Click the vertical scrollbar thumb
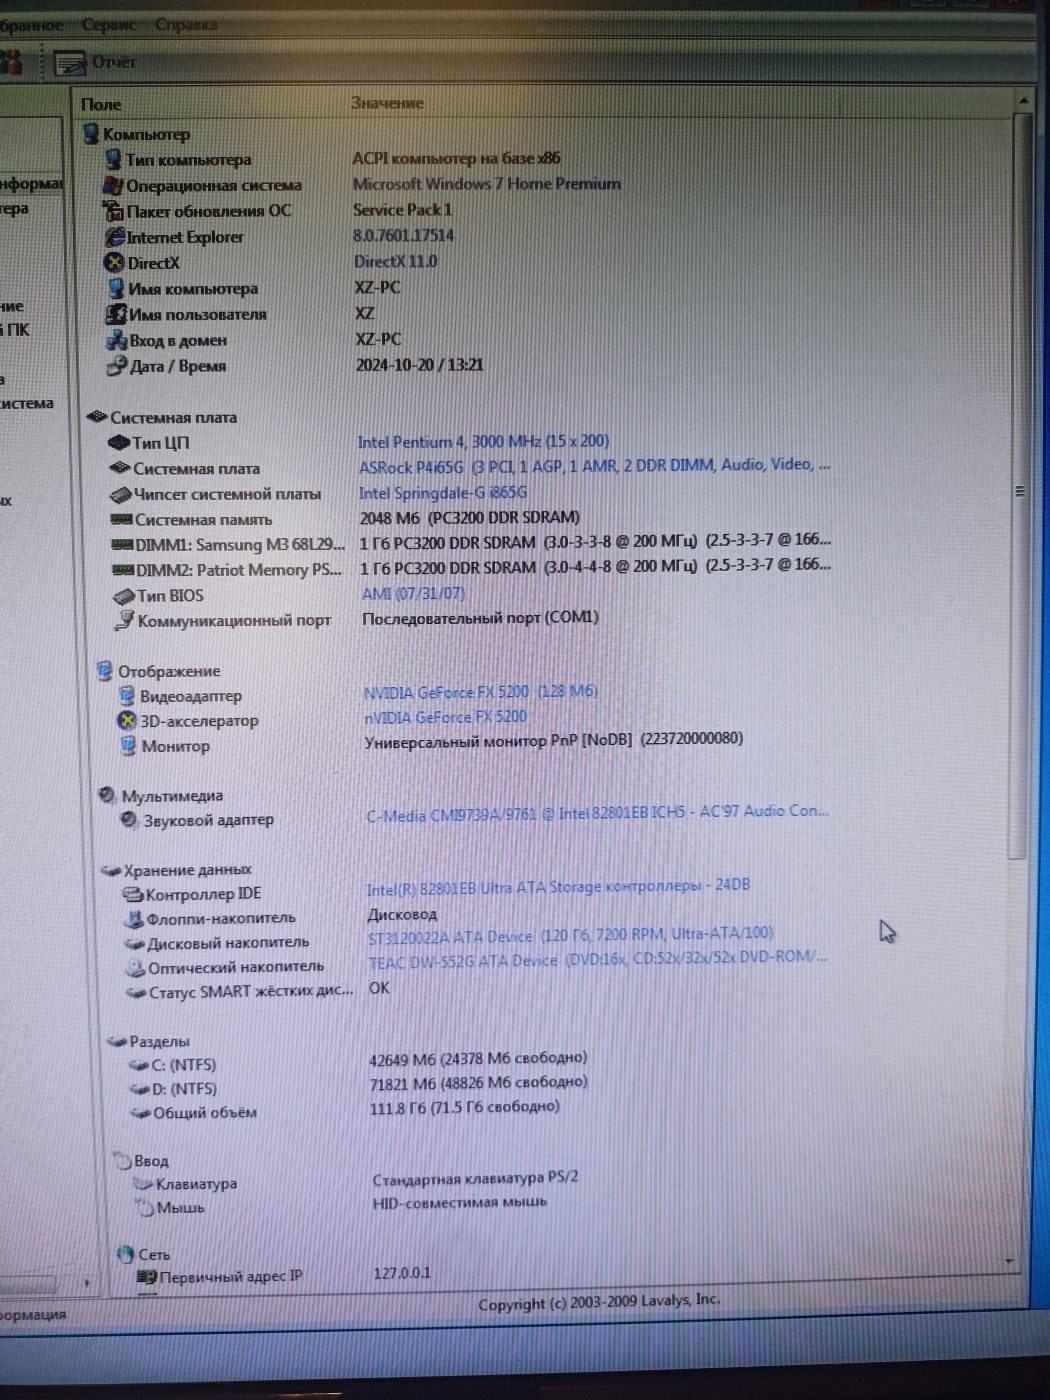 point(1020,487)
